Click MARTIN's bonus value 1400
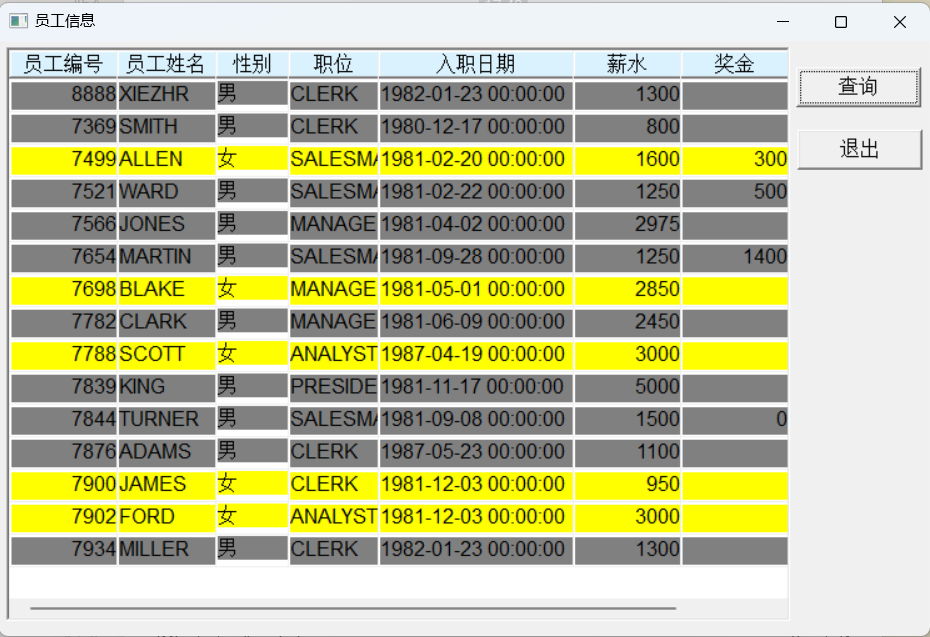The width and height of the screenshot is (930, 637). 735,257
